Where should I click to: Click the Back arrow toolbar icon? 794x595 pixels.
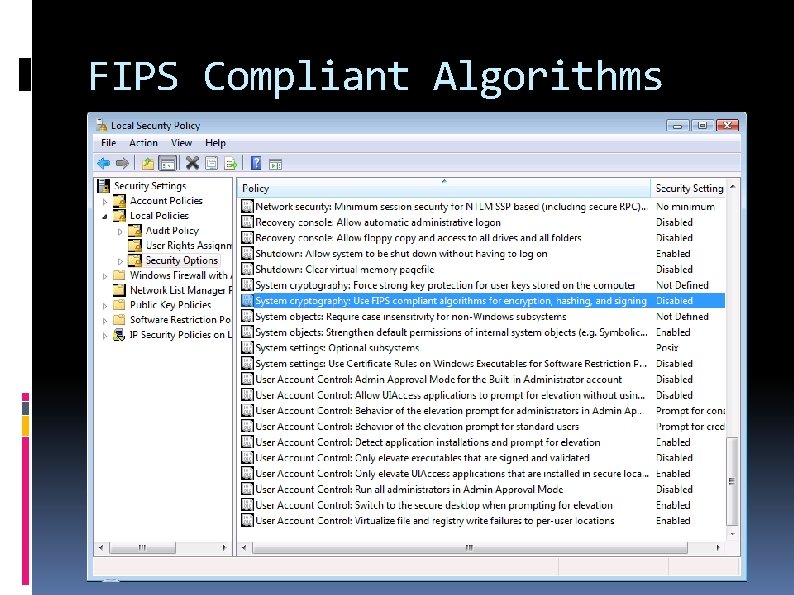coord(104,164)
